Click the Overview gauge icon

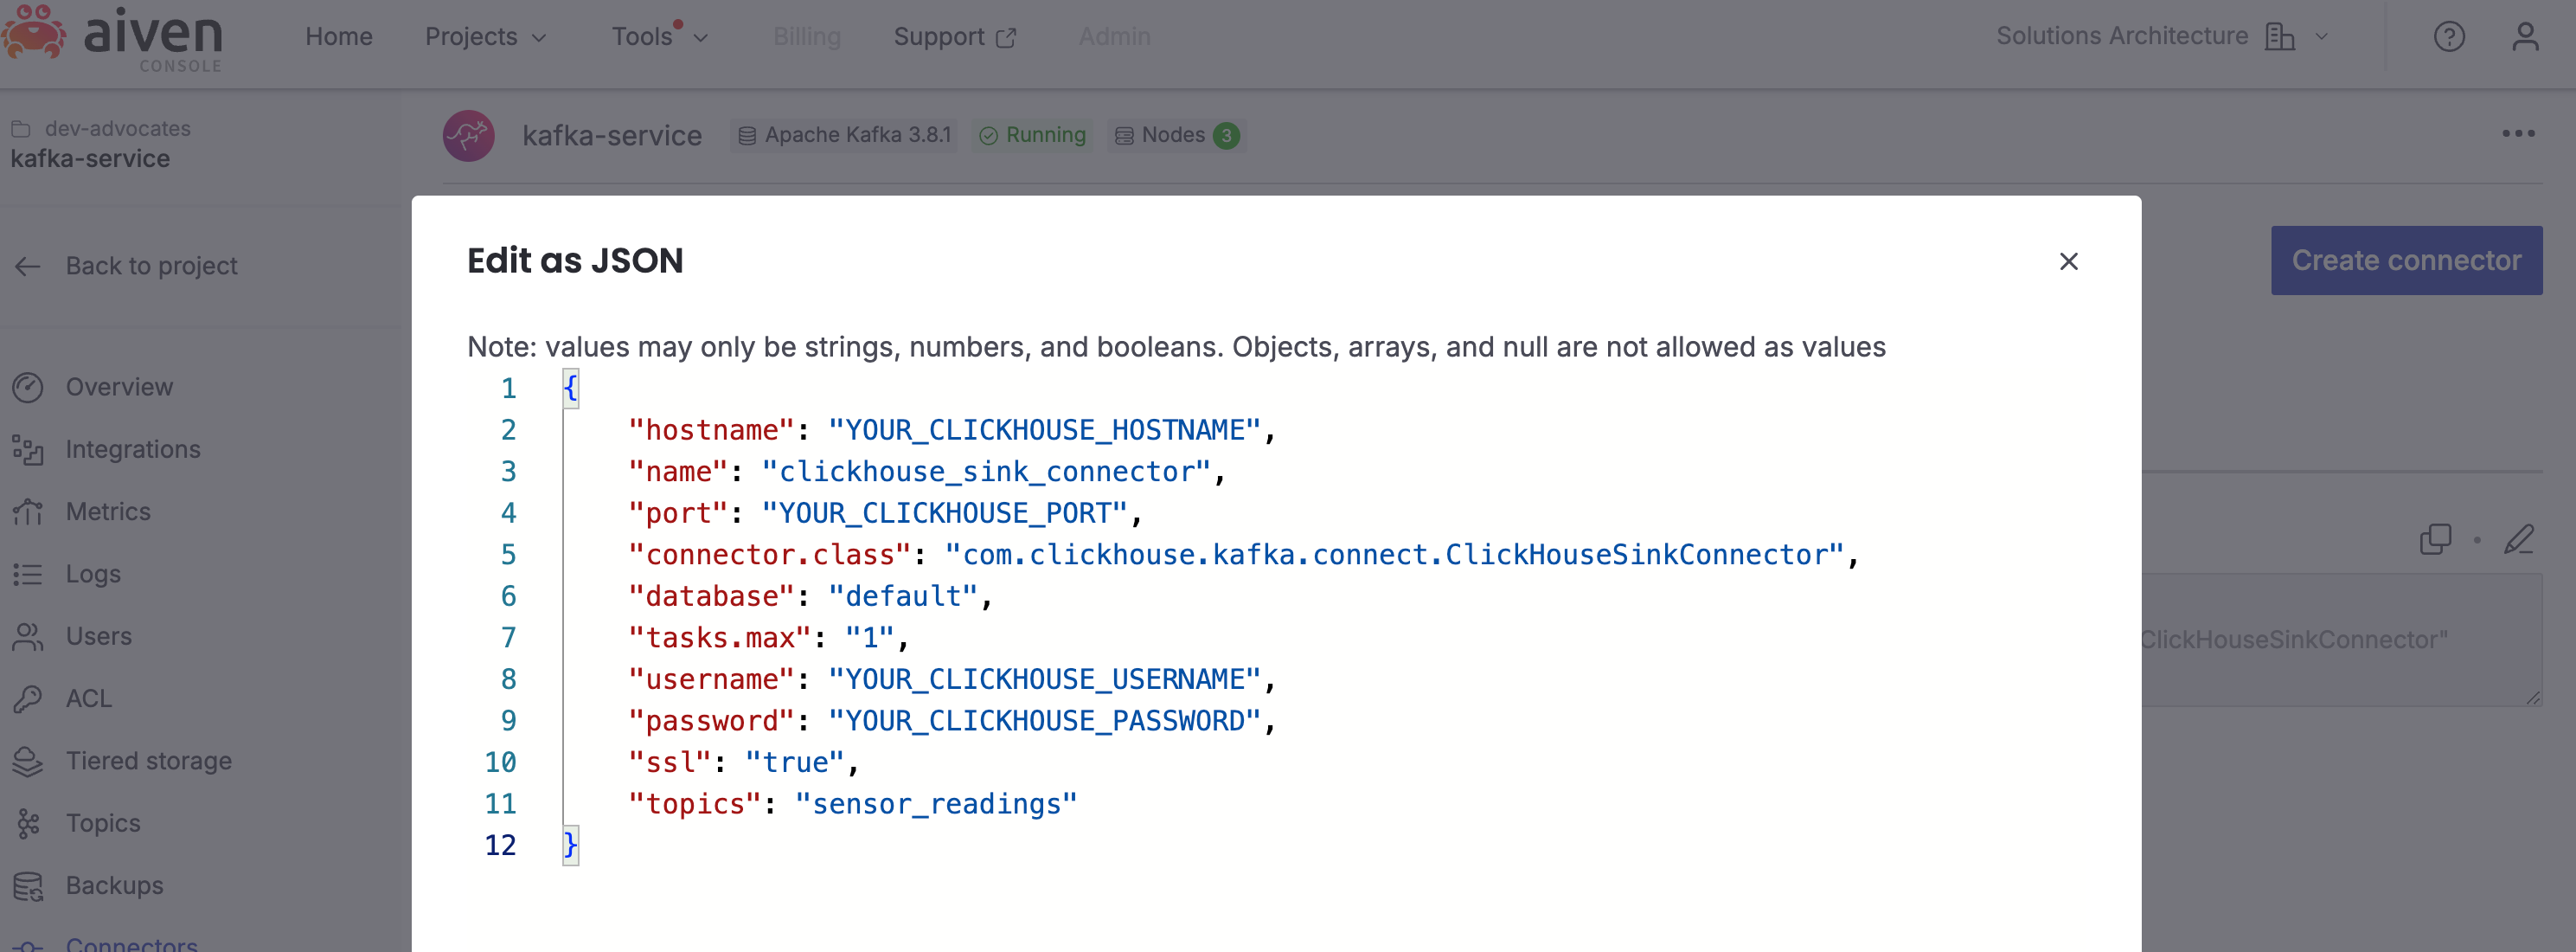point(28,388)
